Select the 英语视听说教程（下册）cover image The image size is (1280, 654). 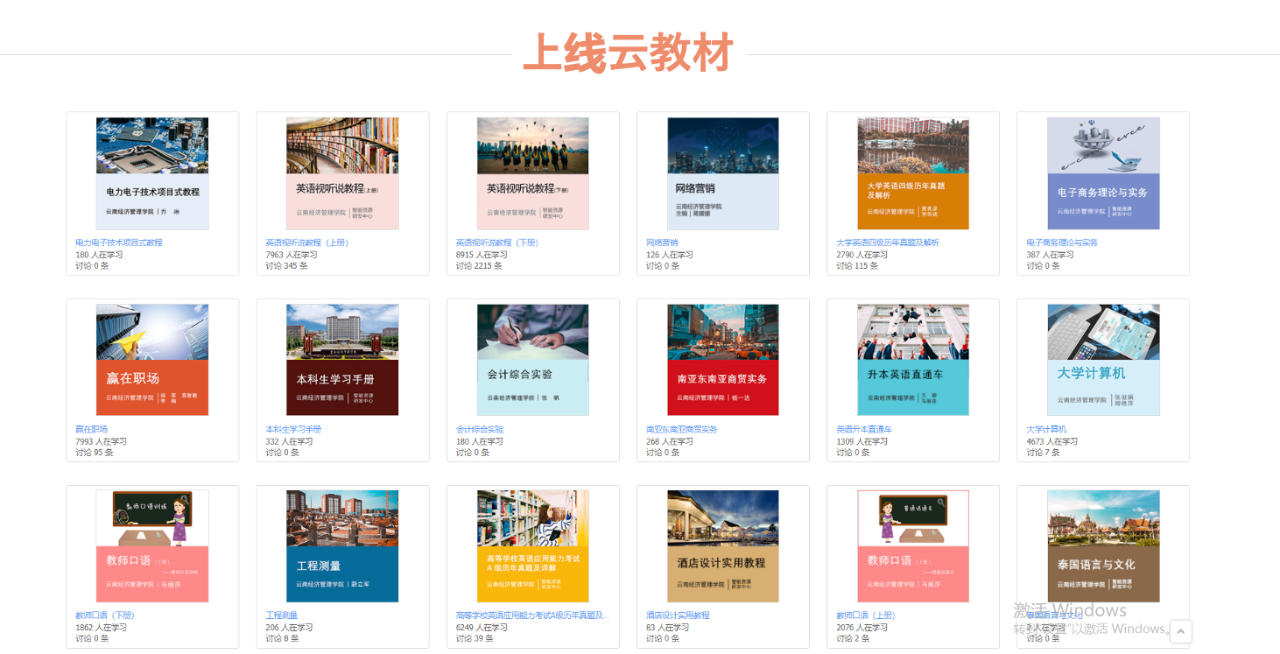point(532,173)
